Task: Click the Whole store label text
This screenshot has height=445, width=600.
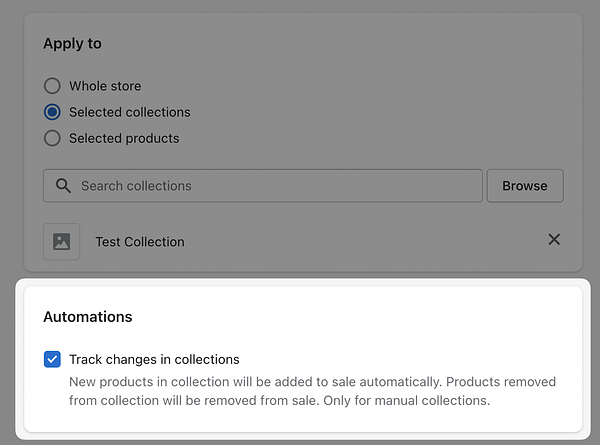Action: click(x=105, y=86)
